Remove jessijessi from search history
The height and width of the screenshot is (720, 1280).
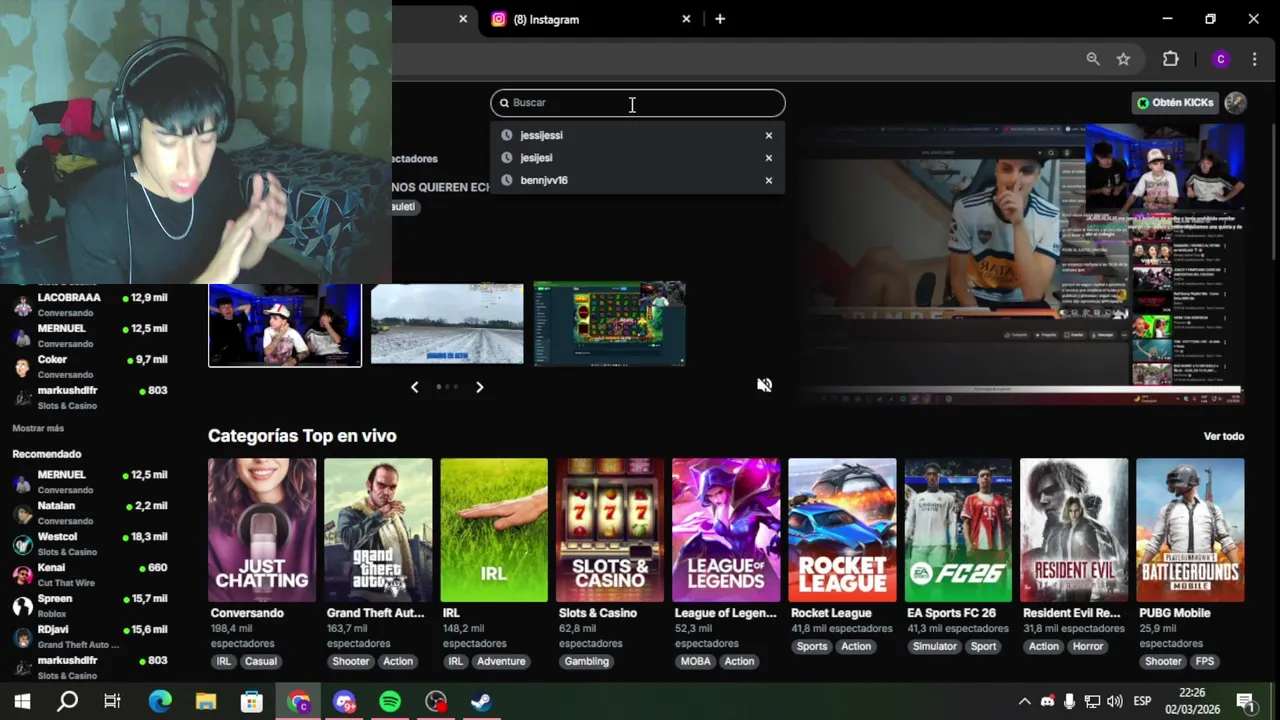[769, 136]
